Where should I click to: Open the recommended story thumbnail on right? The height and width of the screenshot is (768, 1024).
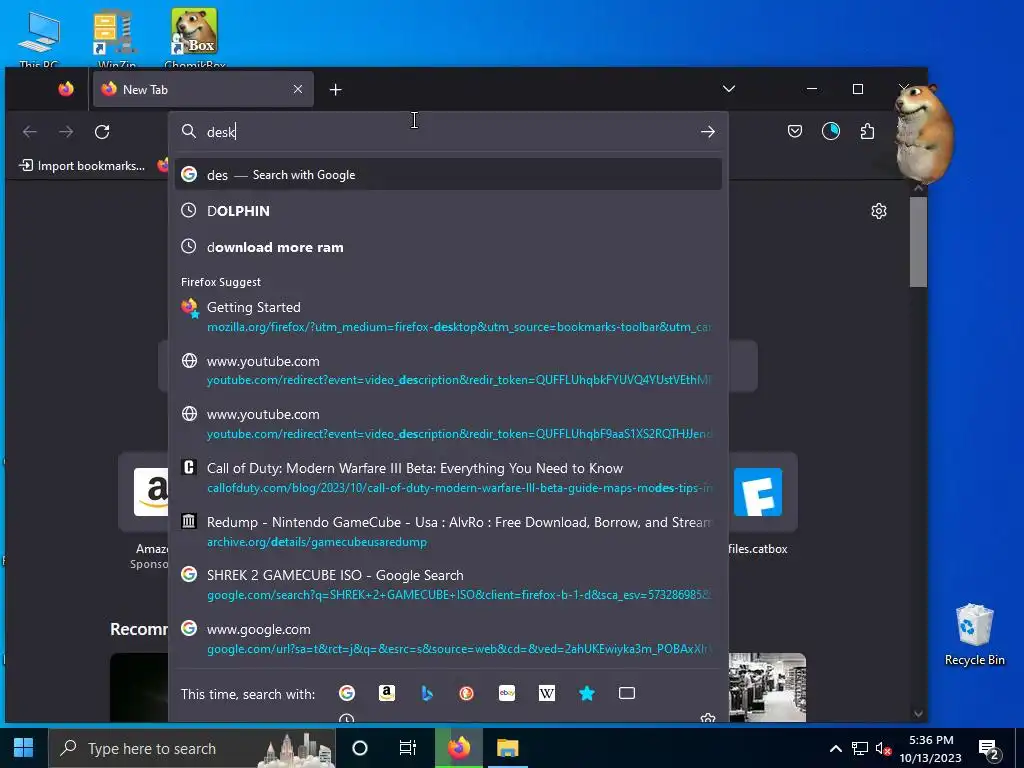click(767, 687)
